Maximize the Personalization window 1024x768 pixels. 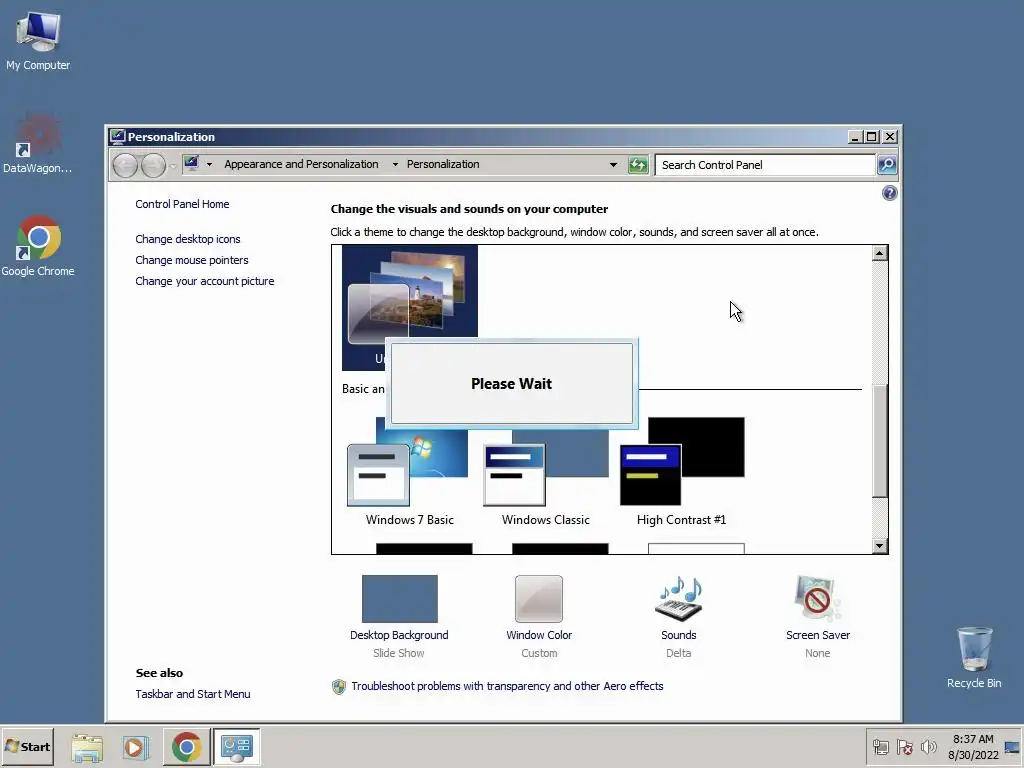click(871, 136)
